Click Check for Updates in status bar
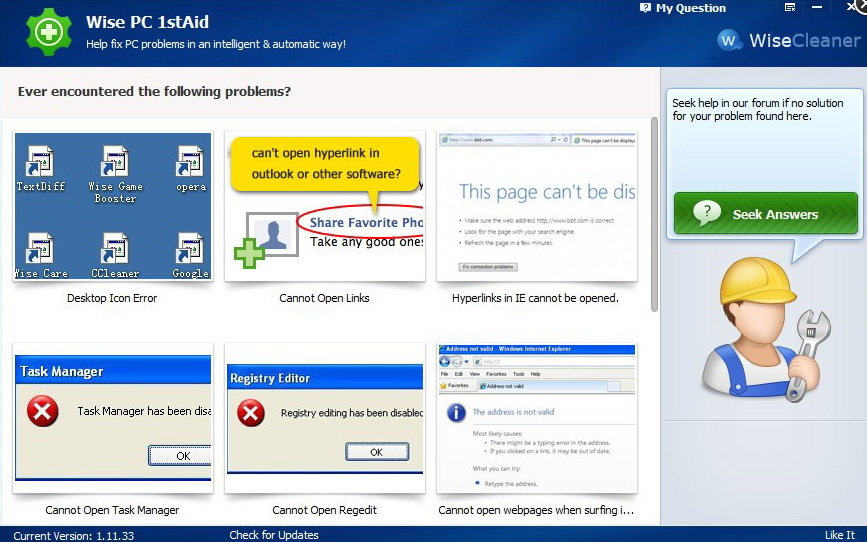 (274, 535)
